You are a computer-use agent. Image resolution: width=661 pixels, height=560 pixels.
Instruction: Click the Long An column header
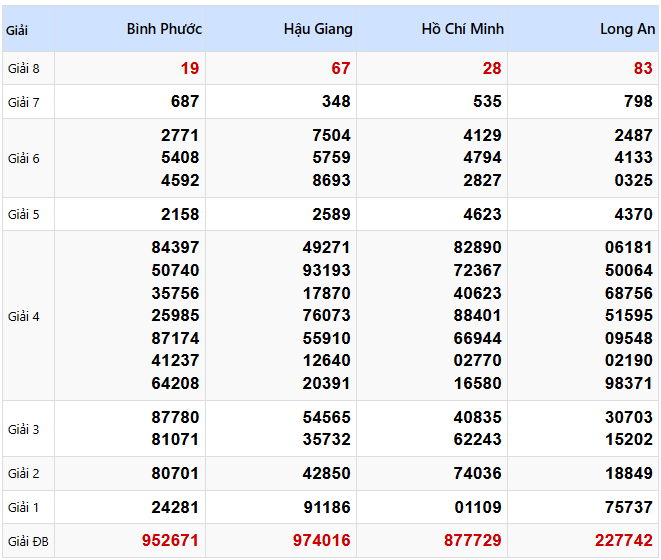pyautogui.click(x=627, y=29)
